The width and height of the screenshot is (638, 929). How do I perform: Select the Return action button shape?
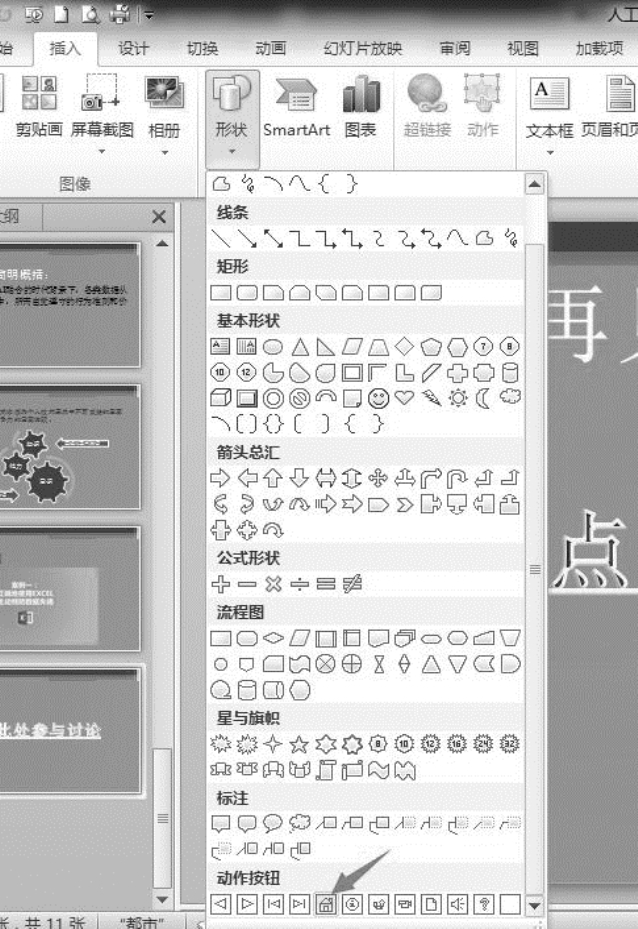[379, 904]
